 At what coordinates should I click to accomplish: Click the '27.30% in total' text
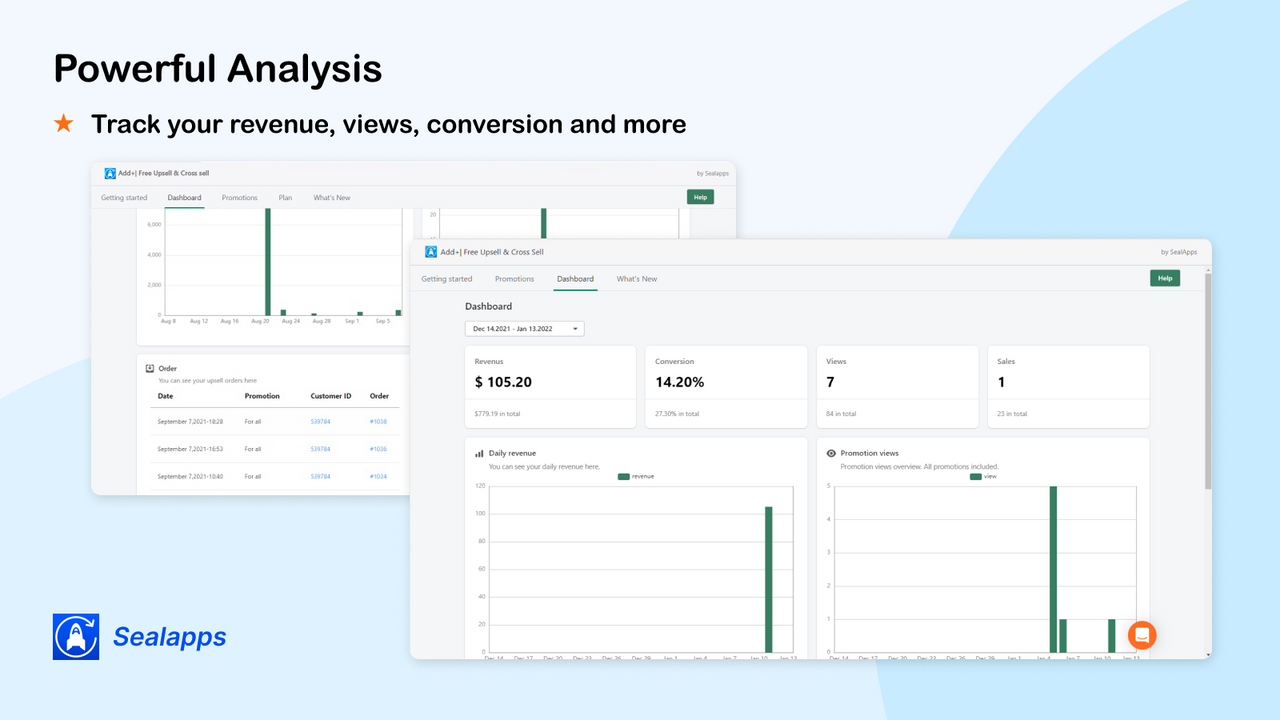click(x=677, y=414)
